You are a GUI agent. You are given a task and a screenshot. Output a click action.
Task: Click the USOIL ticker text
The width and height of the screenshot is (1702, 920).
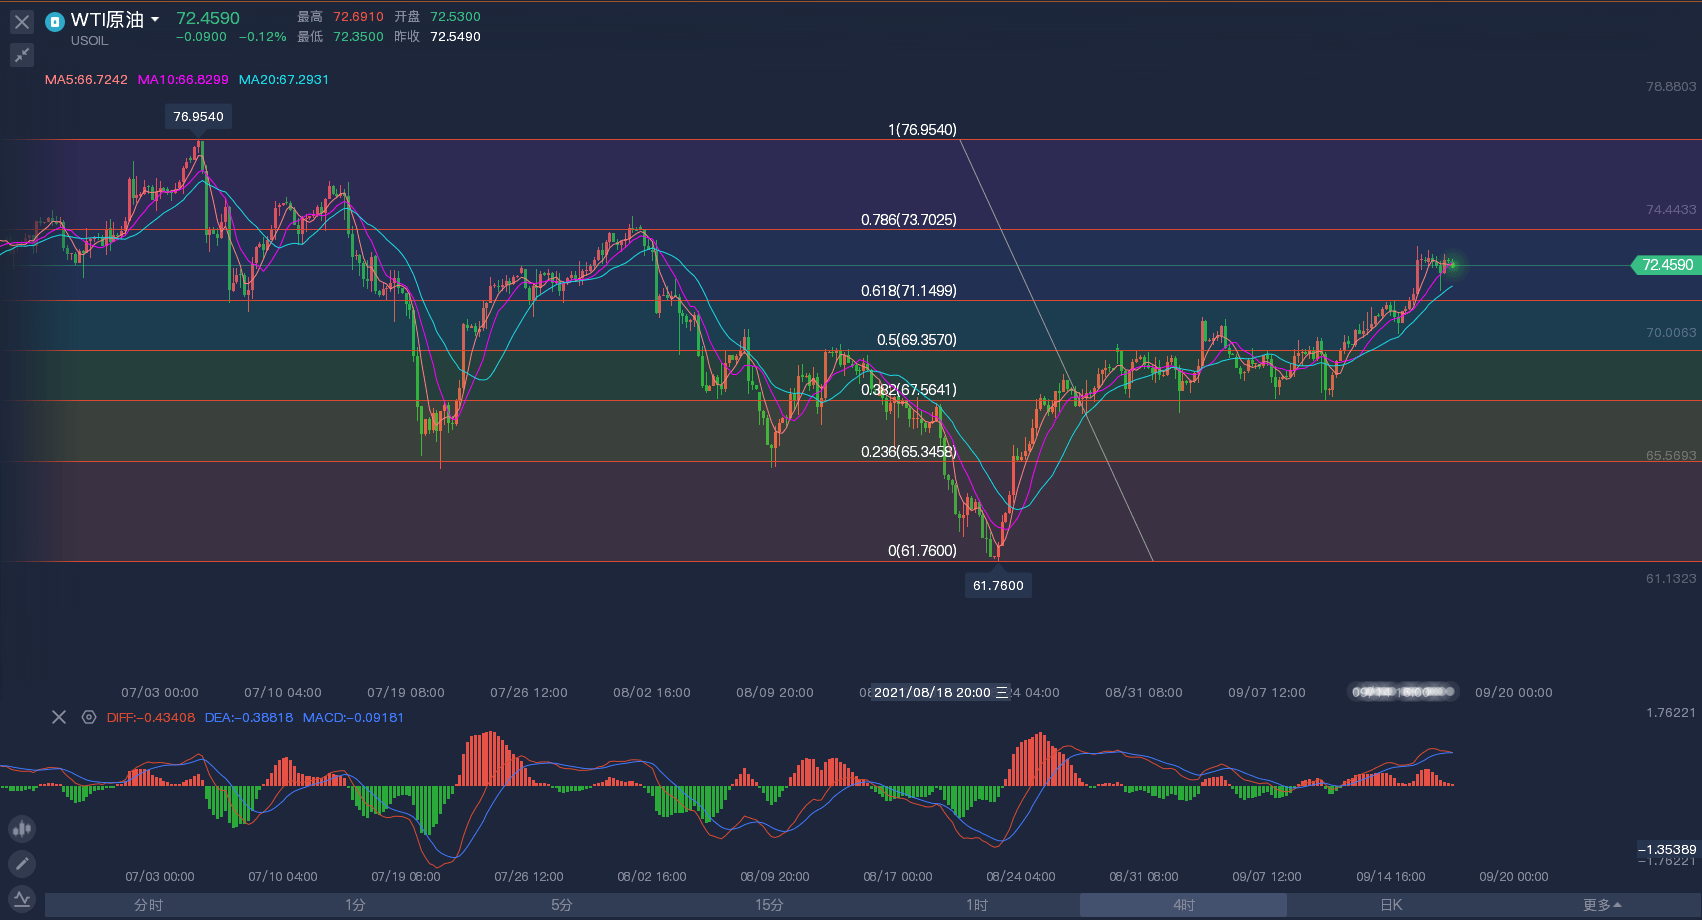point(89,41)
